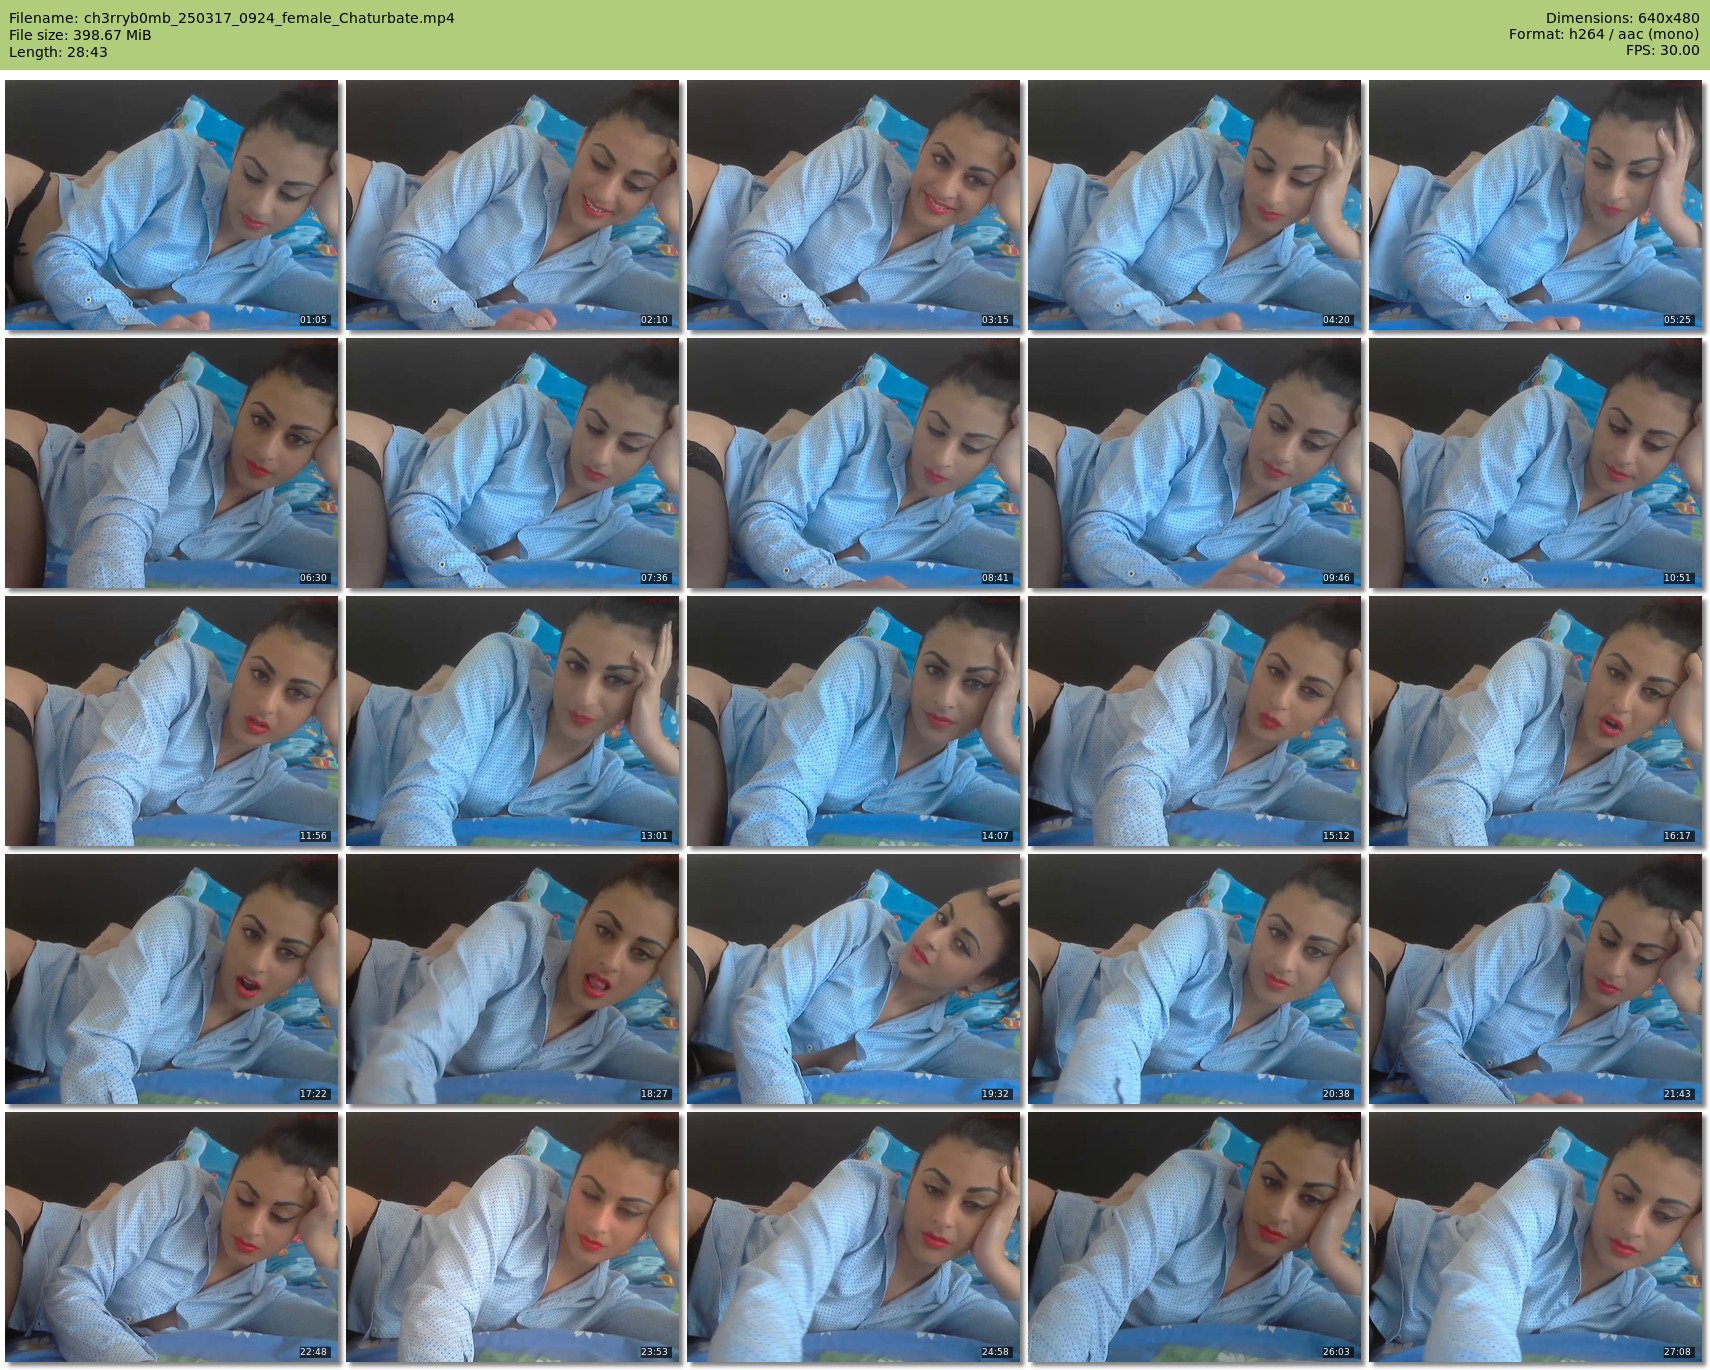Select the frame at 05:25
Screen dimensions: 1710x1370
click(x=1536, y=205)
